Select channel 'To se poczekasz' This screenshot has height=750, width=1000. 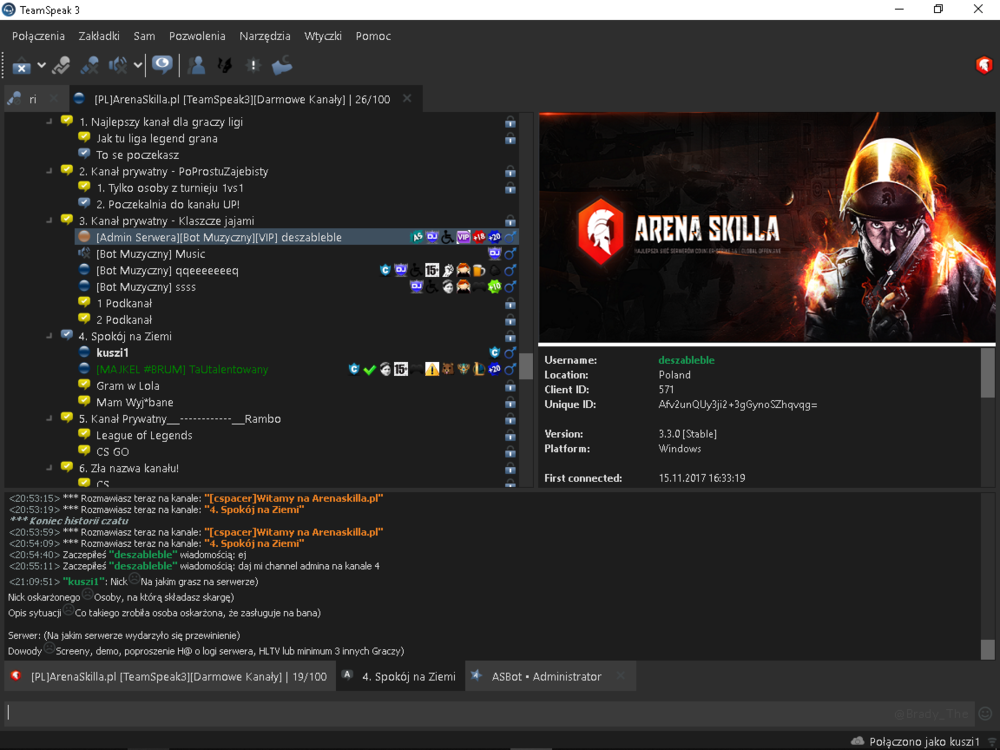coord(137,155)
